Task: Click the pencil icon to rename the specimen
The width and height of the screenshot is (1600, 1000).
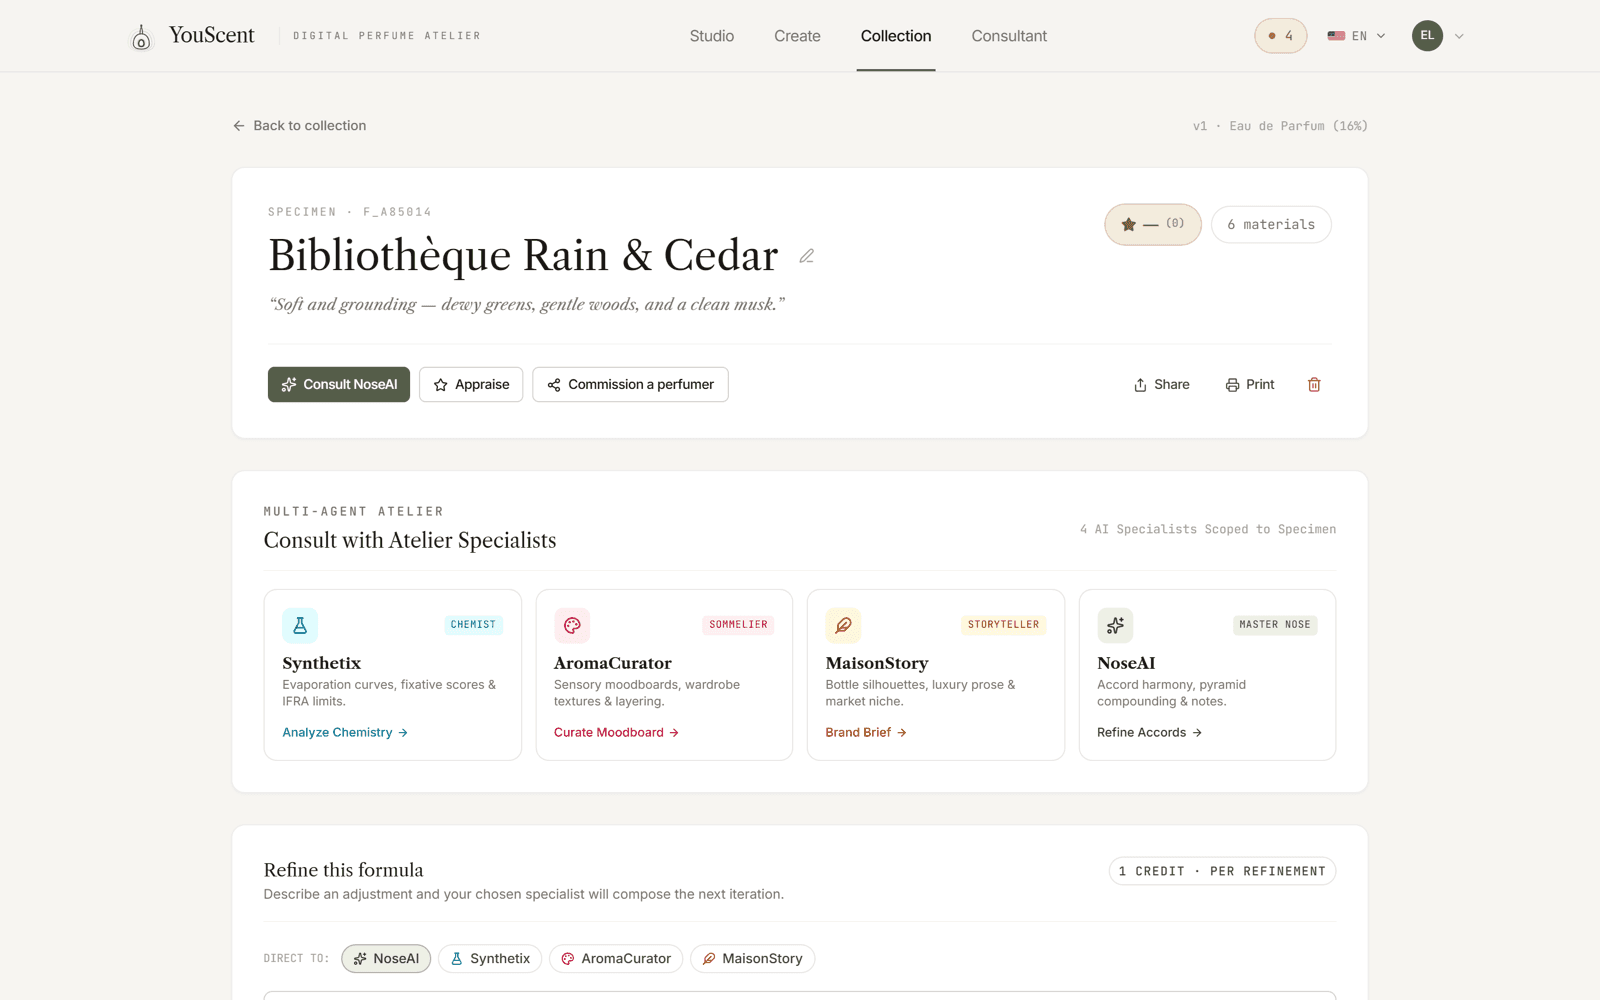Action: (806, 256)
